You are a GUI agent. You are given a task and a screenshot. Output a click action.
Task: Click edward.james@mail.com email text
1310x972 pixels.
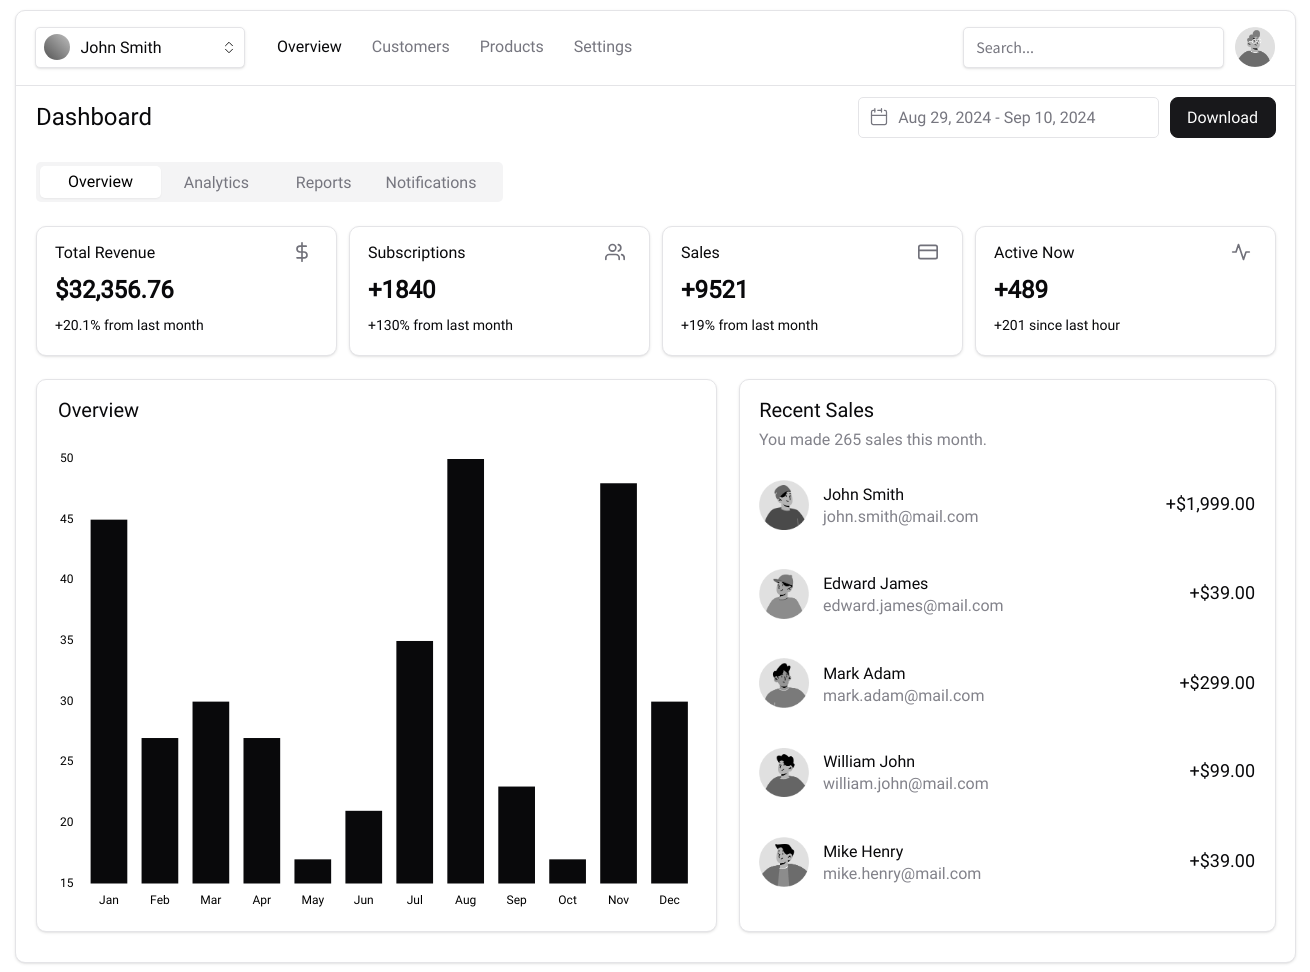(x=913, y=606)
